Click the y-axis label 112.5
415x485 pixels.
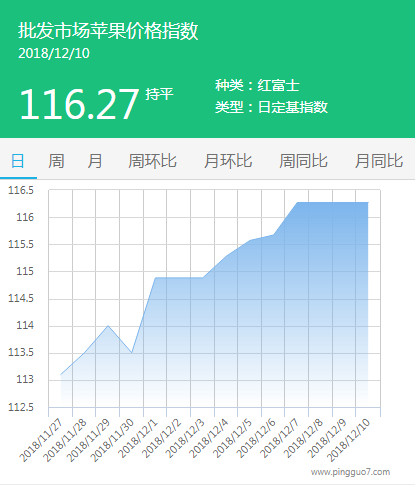coord(21,407)
